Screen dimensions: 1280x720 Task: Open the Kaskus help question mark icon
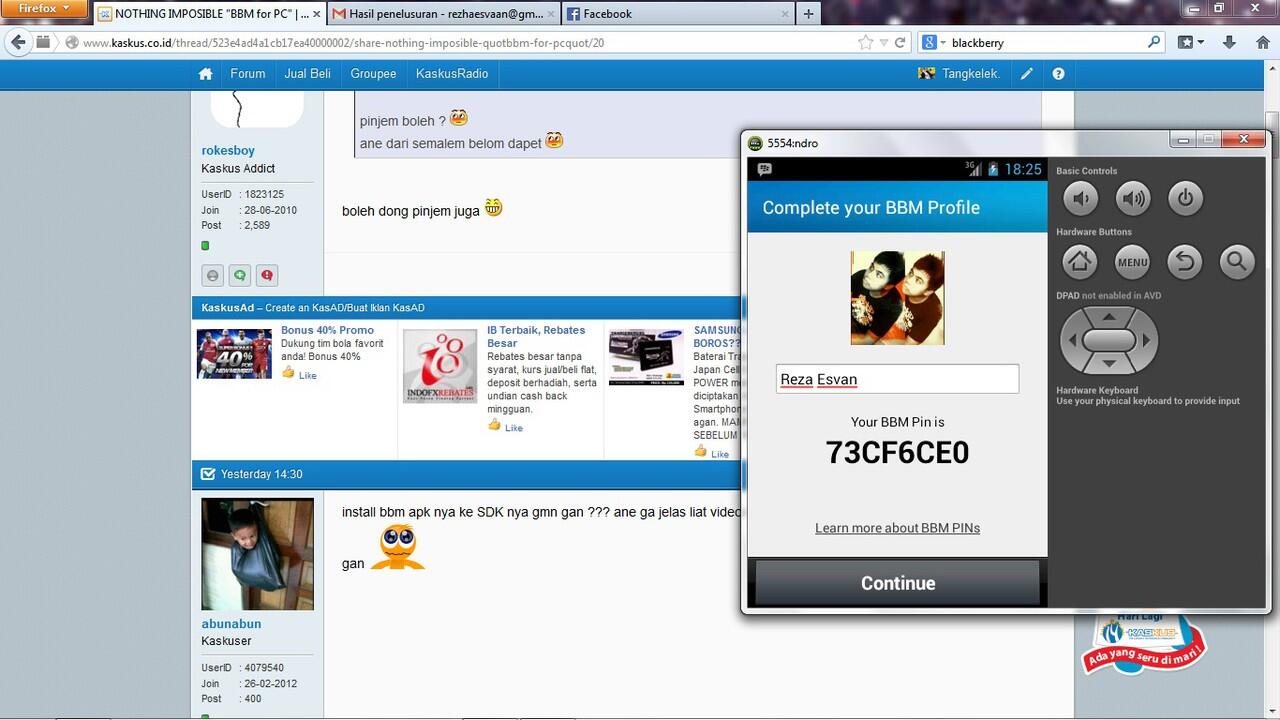[x=1058, y=74]
